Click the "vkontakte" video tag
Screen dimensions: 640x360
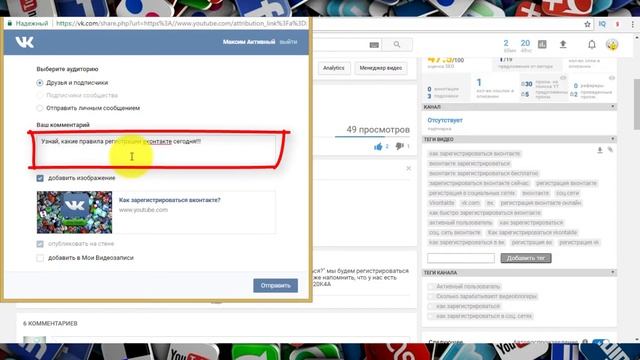(441, 203)
